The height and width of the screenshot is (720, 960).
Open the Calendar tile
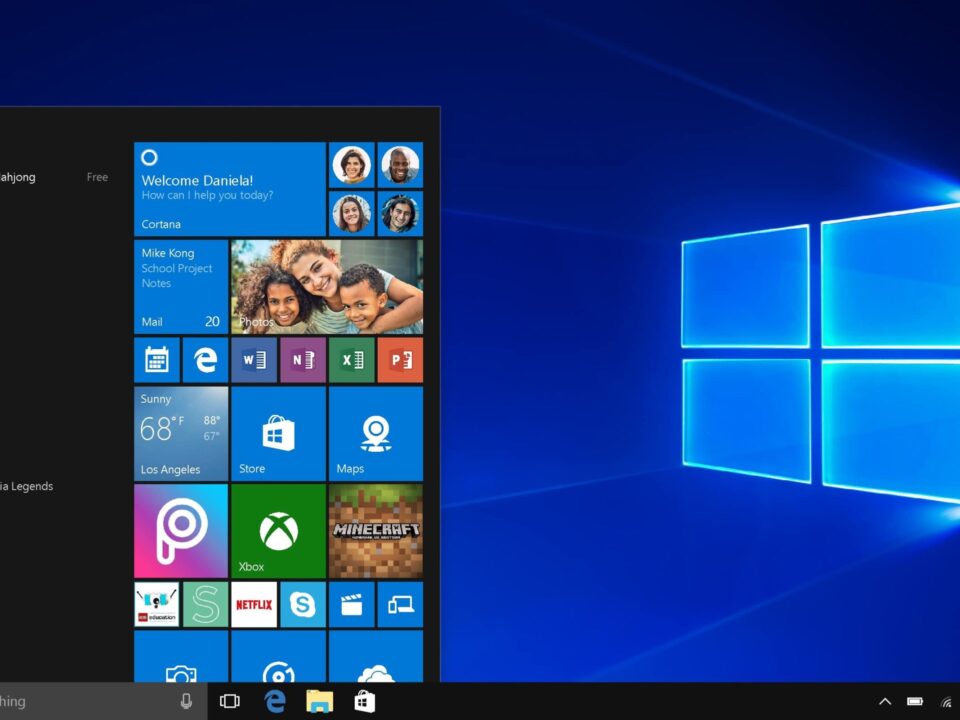pyautogui.click(x=156, y=360)
